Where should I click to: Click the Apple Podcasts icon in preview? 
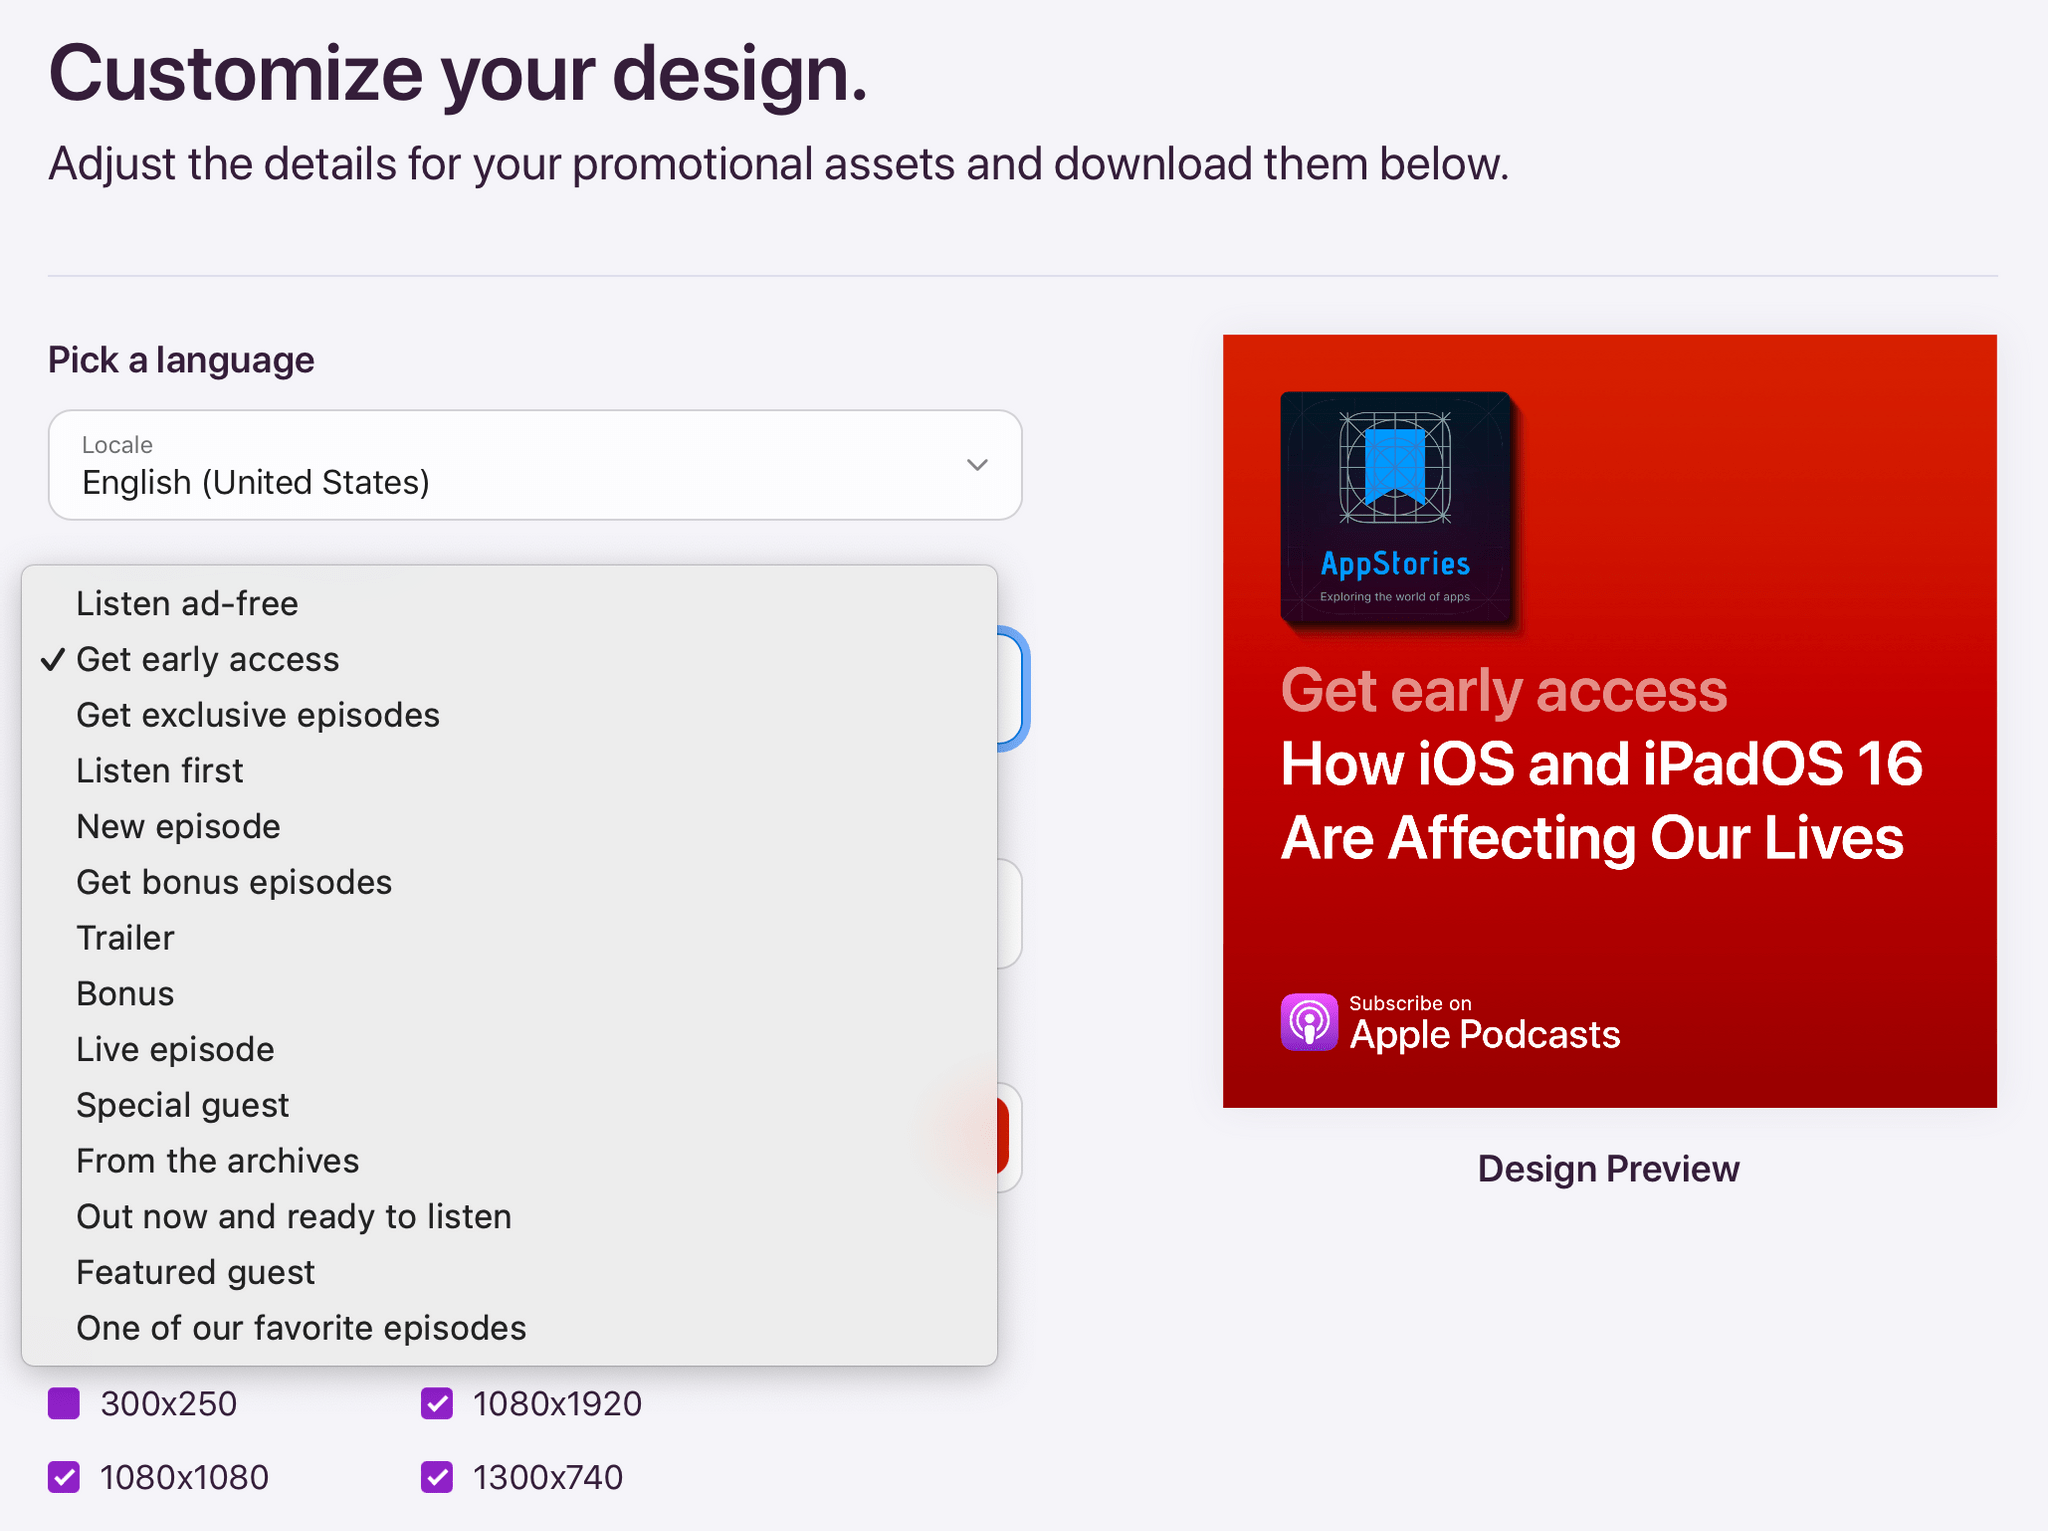[x=1309, y=1022]
